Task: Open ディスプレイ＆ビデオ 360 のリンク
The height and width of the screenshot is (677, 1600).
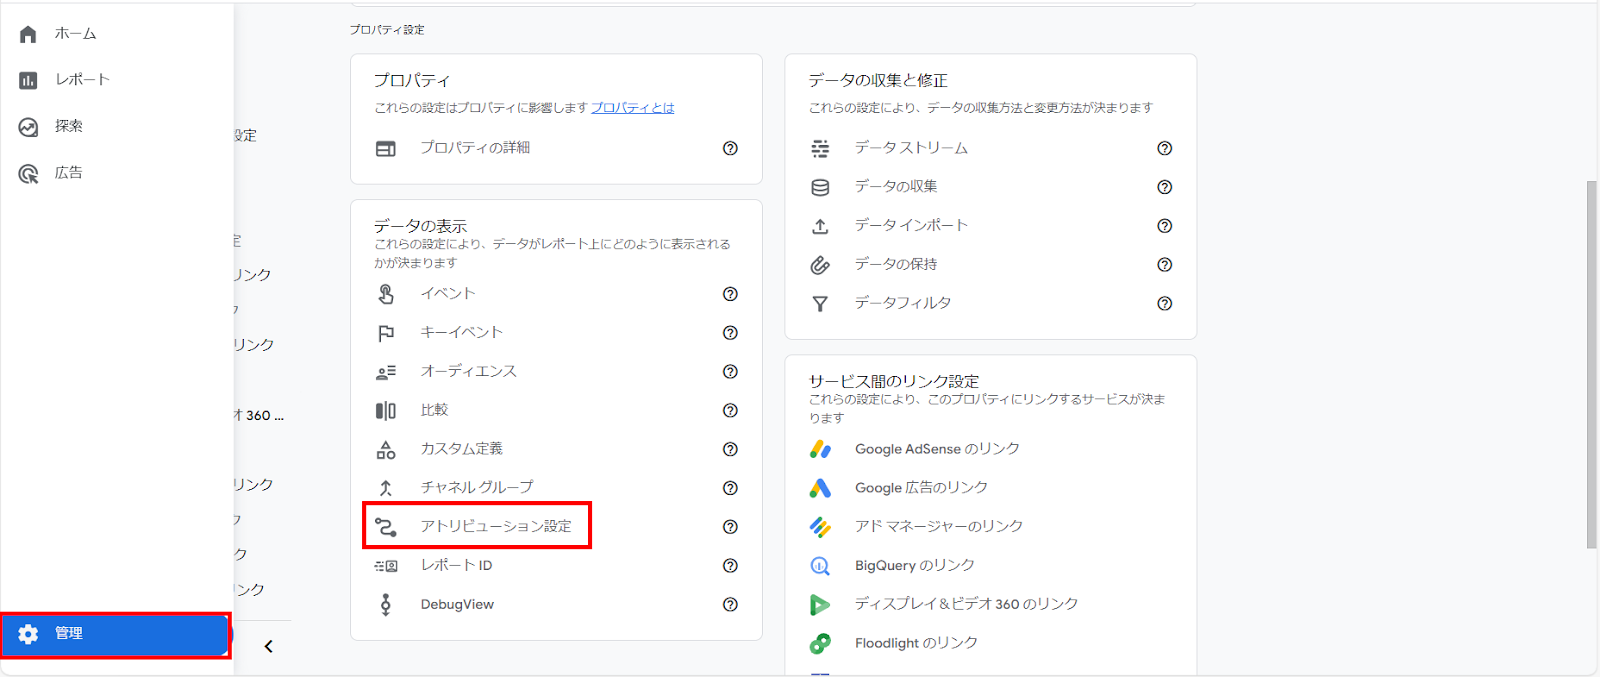Action: (x=966, y=605)
